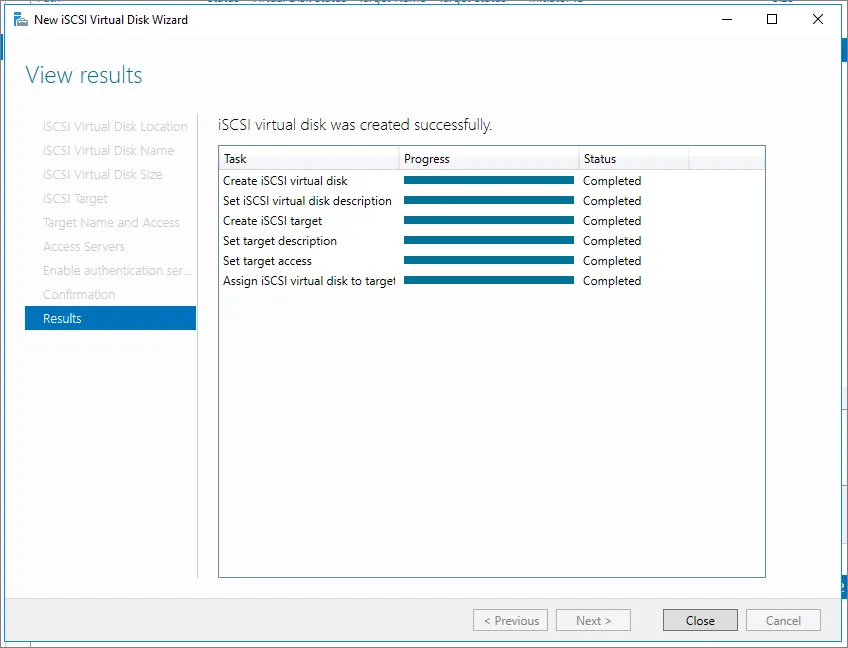Viewport: 848px width, 648px height.
Task: Click the Next button
Action: [x=593, y=620]
